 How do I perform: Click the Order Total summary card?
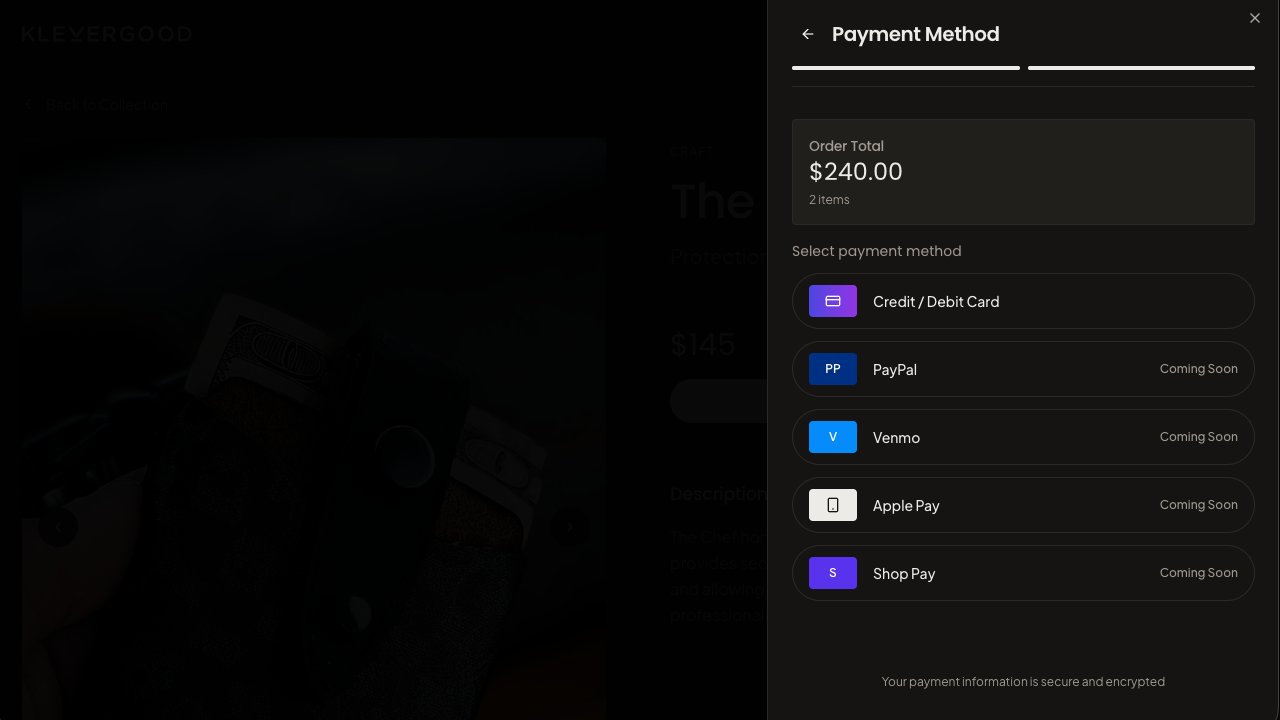point(1023,172)
